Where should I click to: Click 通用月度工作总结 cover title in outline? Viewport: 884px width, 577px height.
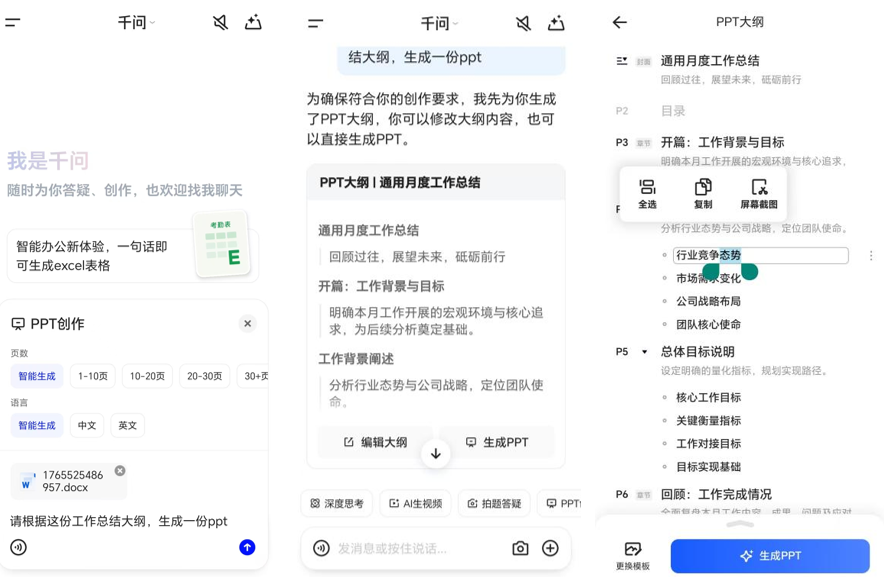click(x=710, y=60)
